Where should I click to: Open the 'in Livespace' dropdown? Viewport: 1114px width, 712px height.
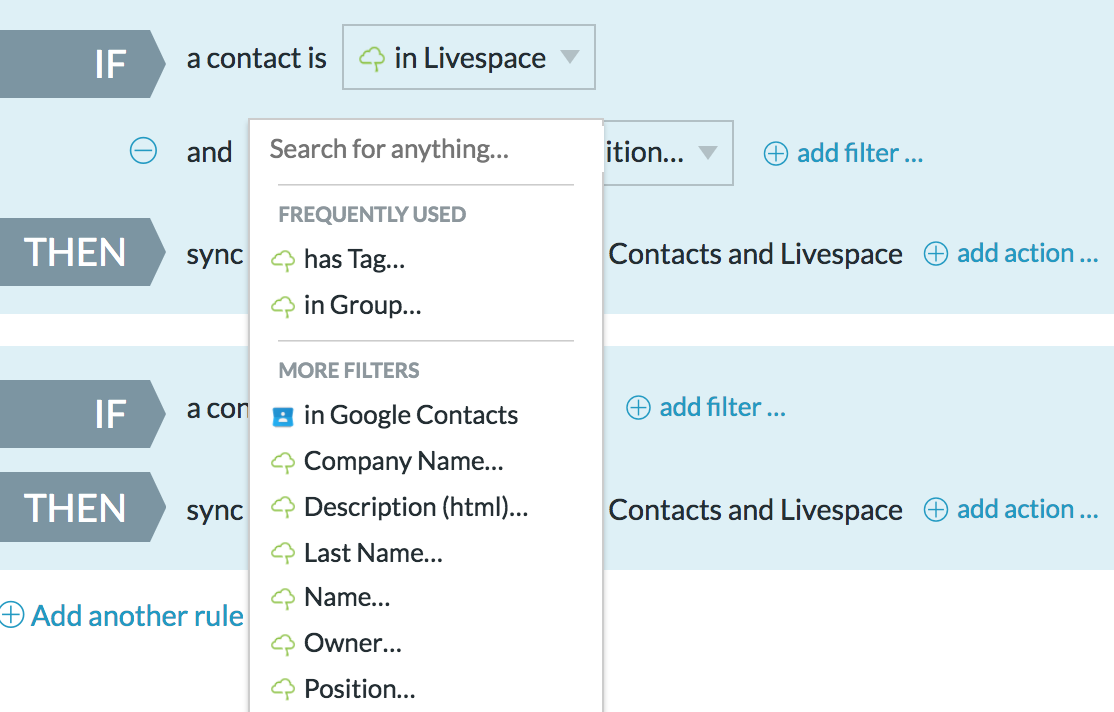point(468,58)
